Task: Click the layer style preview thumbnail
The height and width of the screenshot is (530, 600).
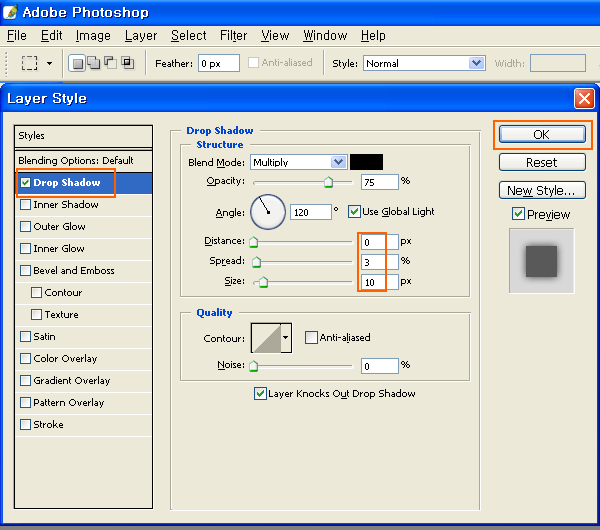Action: (x=541, y=261)
